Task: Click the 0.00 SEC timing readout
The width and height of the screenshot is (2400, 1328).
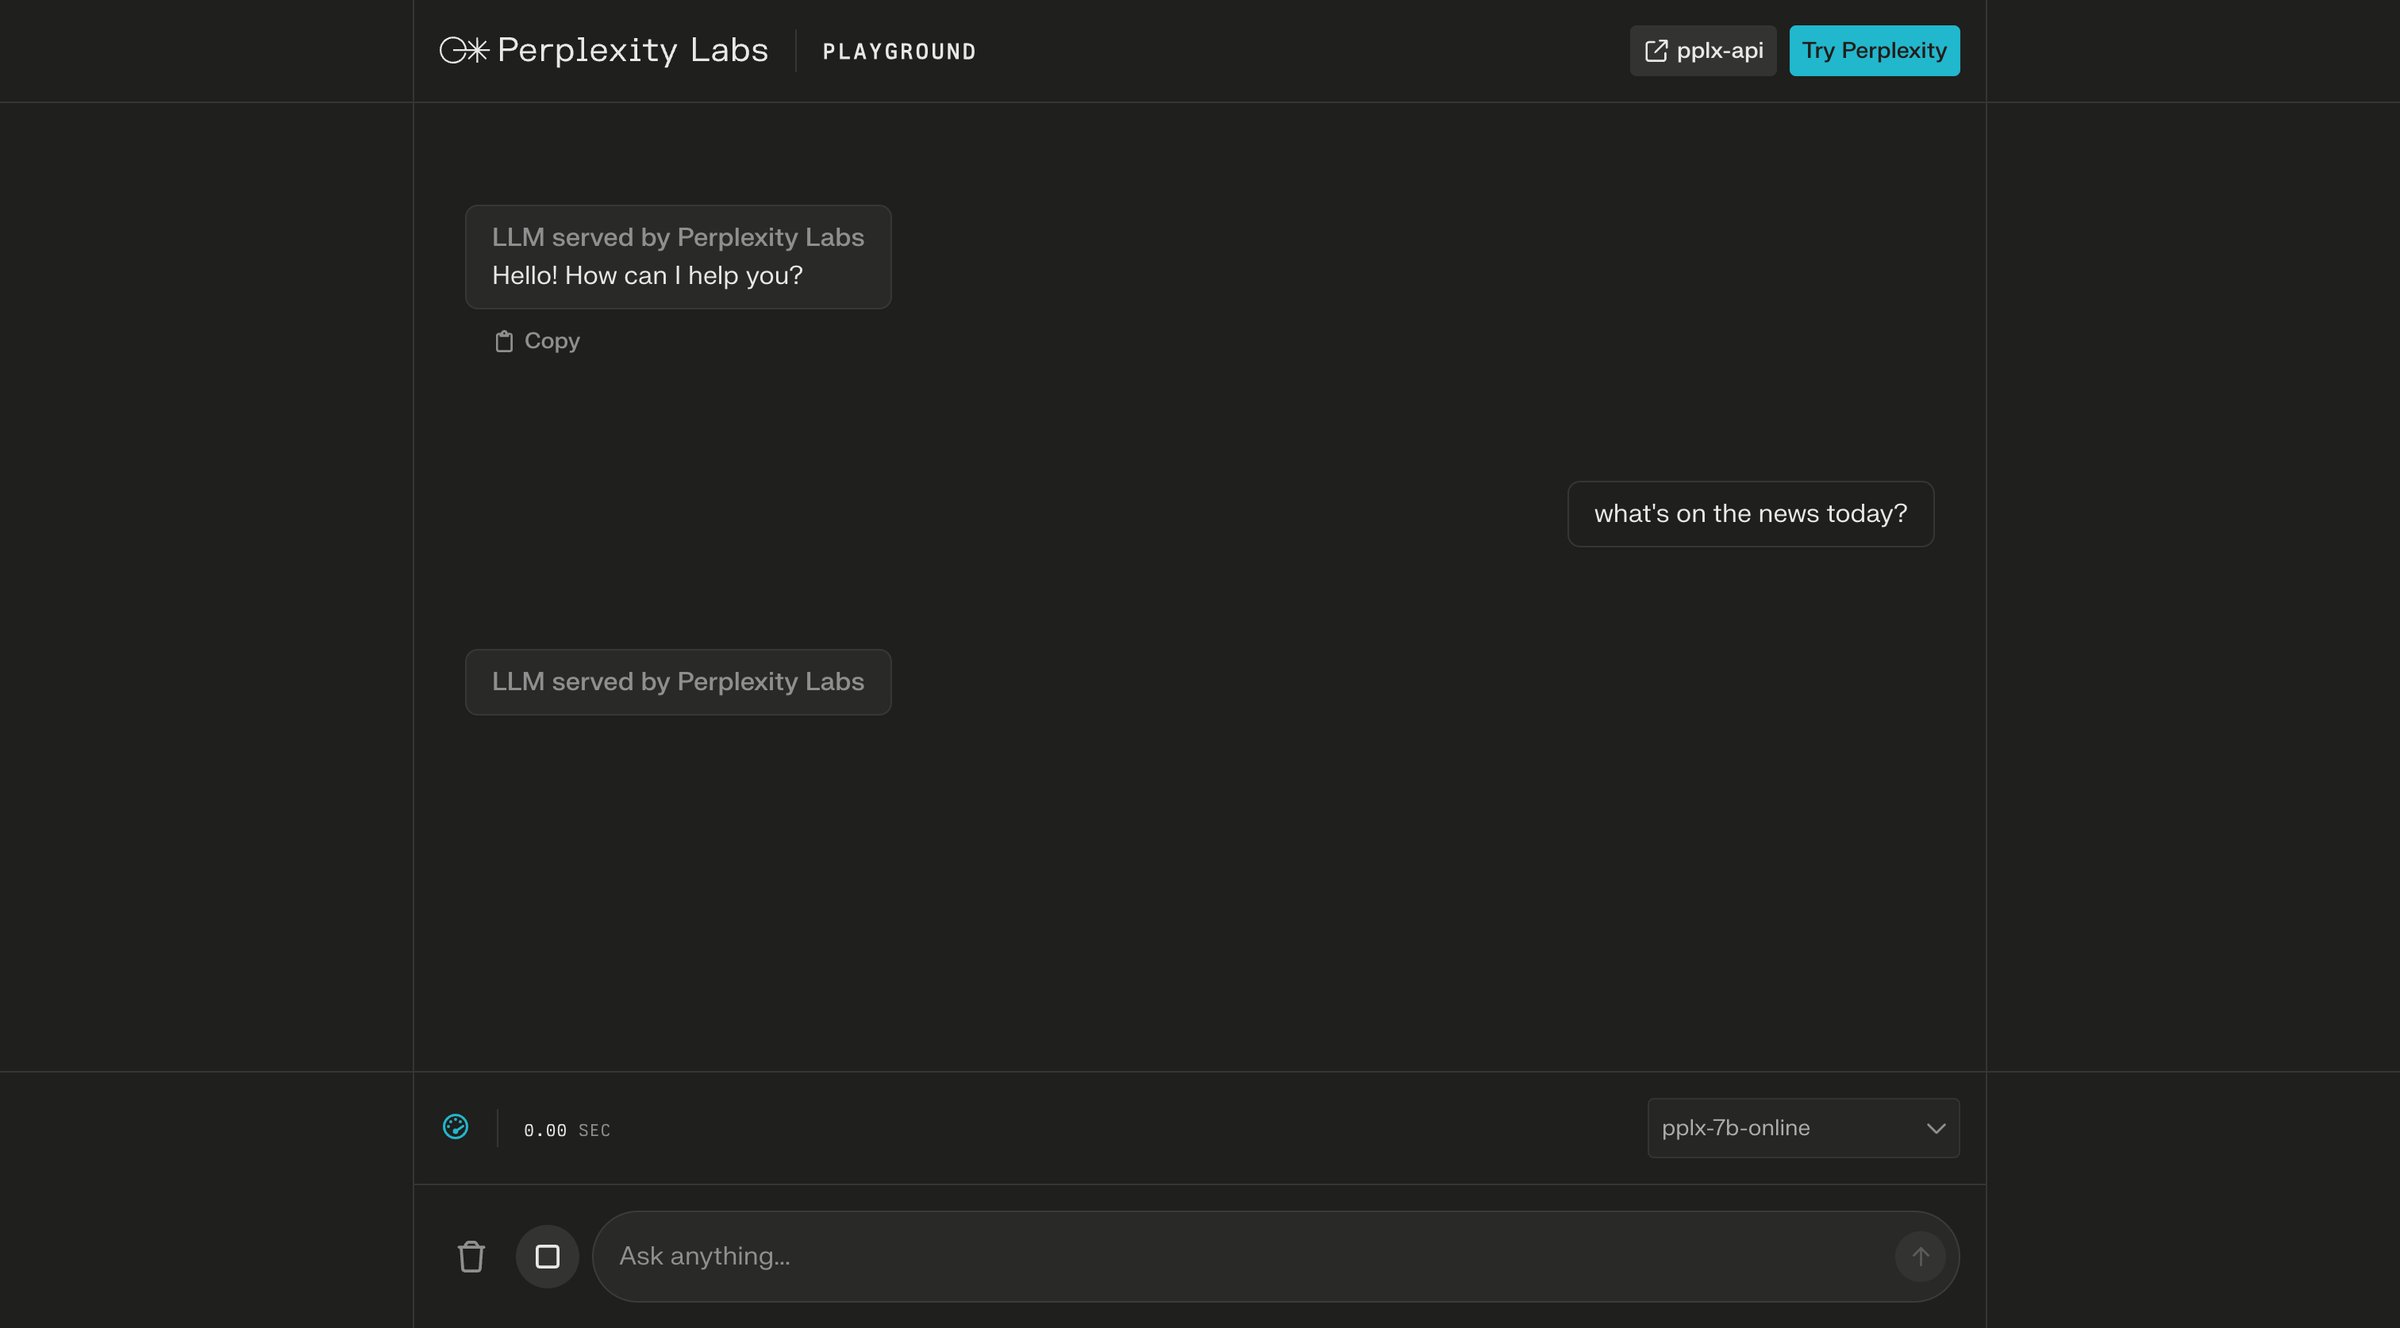Action: (567, 1130)
